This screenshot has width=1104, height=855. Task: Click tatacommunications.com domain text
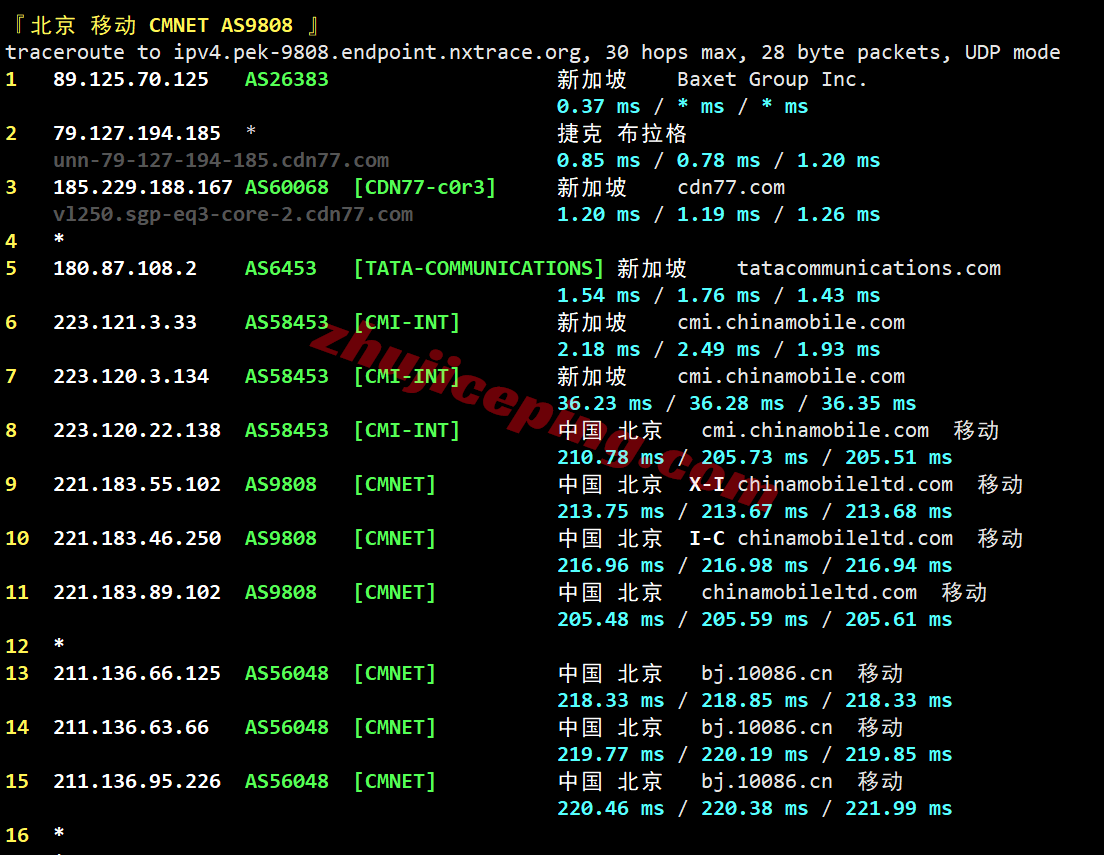[869, 268]
